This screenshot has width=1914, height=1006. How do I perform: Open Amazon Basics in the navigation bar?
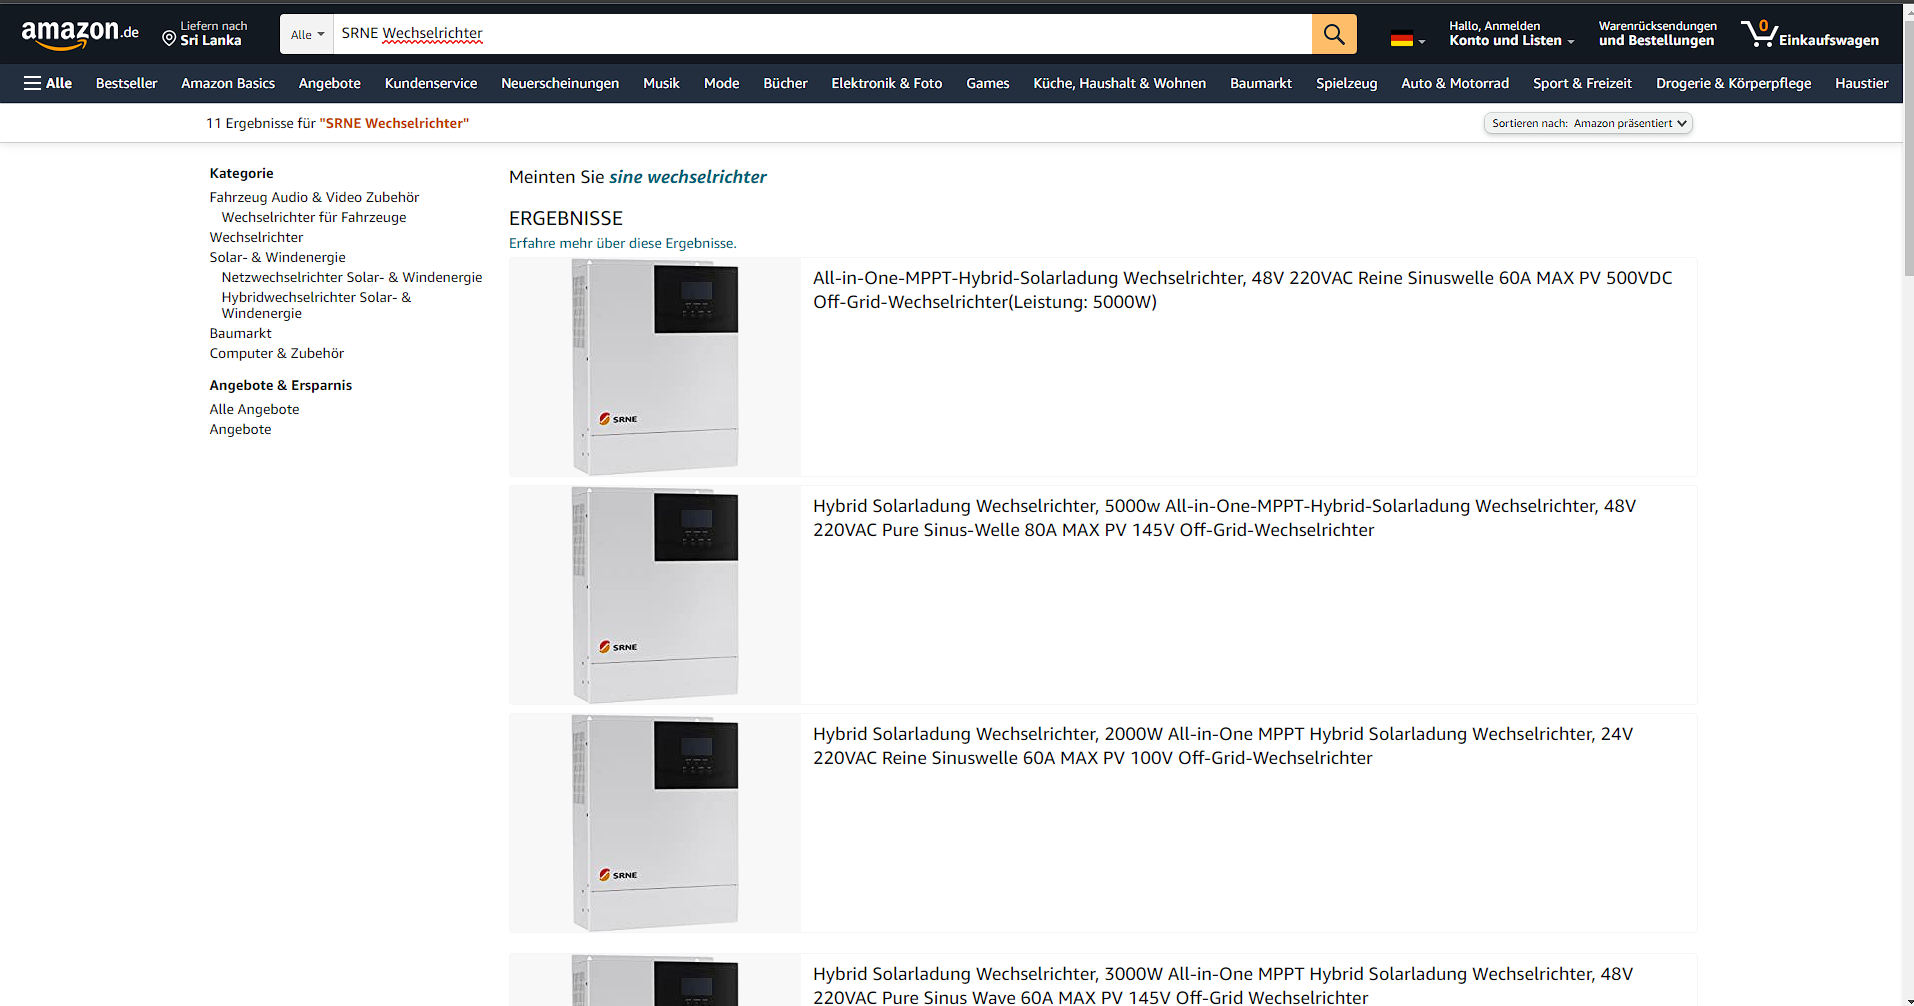pos(228,83)
